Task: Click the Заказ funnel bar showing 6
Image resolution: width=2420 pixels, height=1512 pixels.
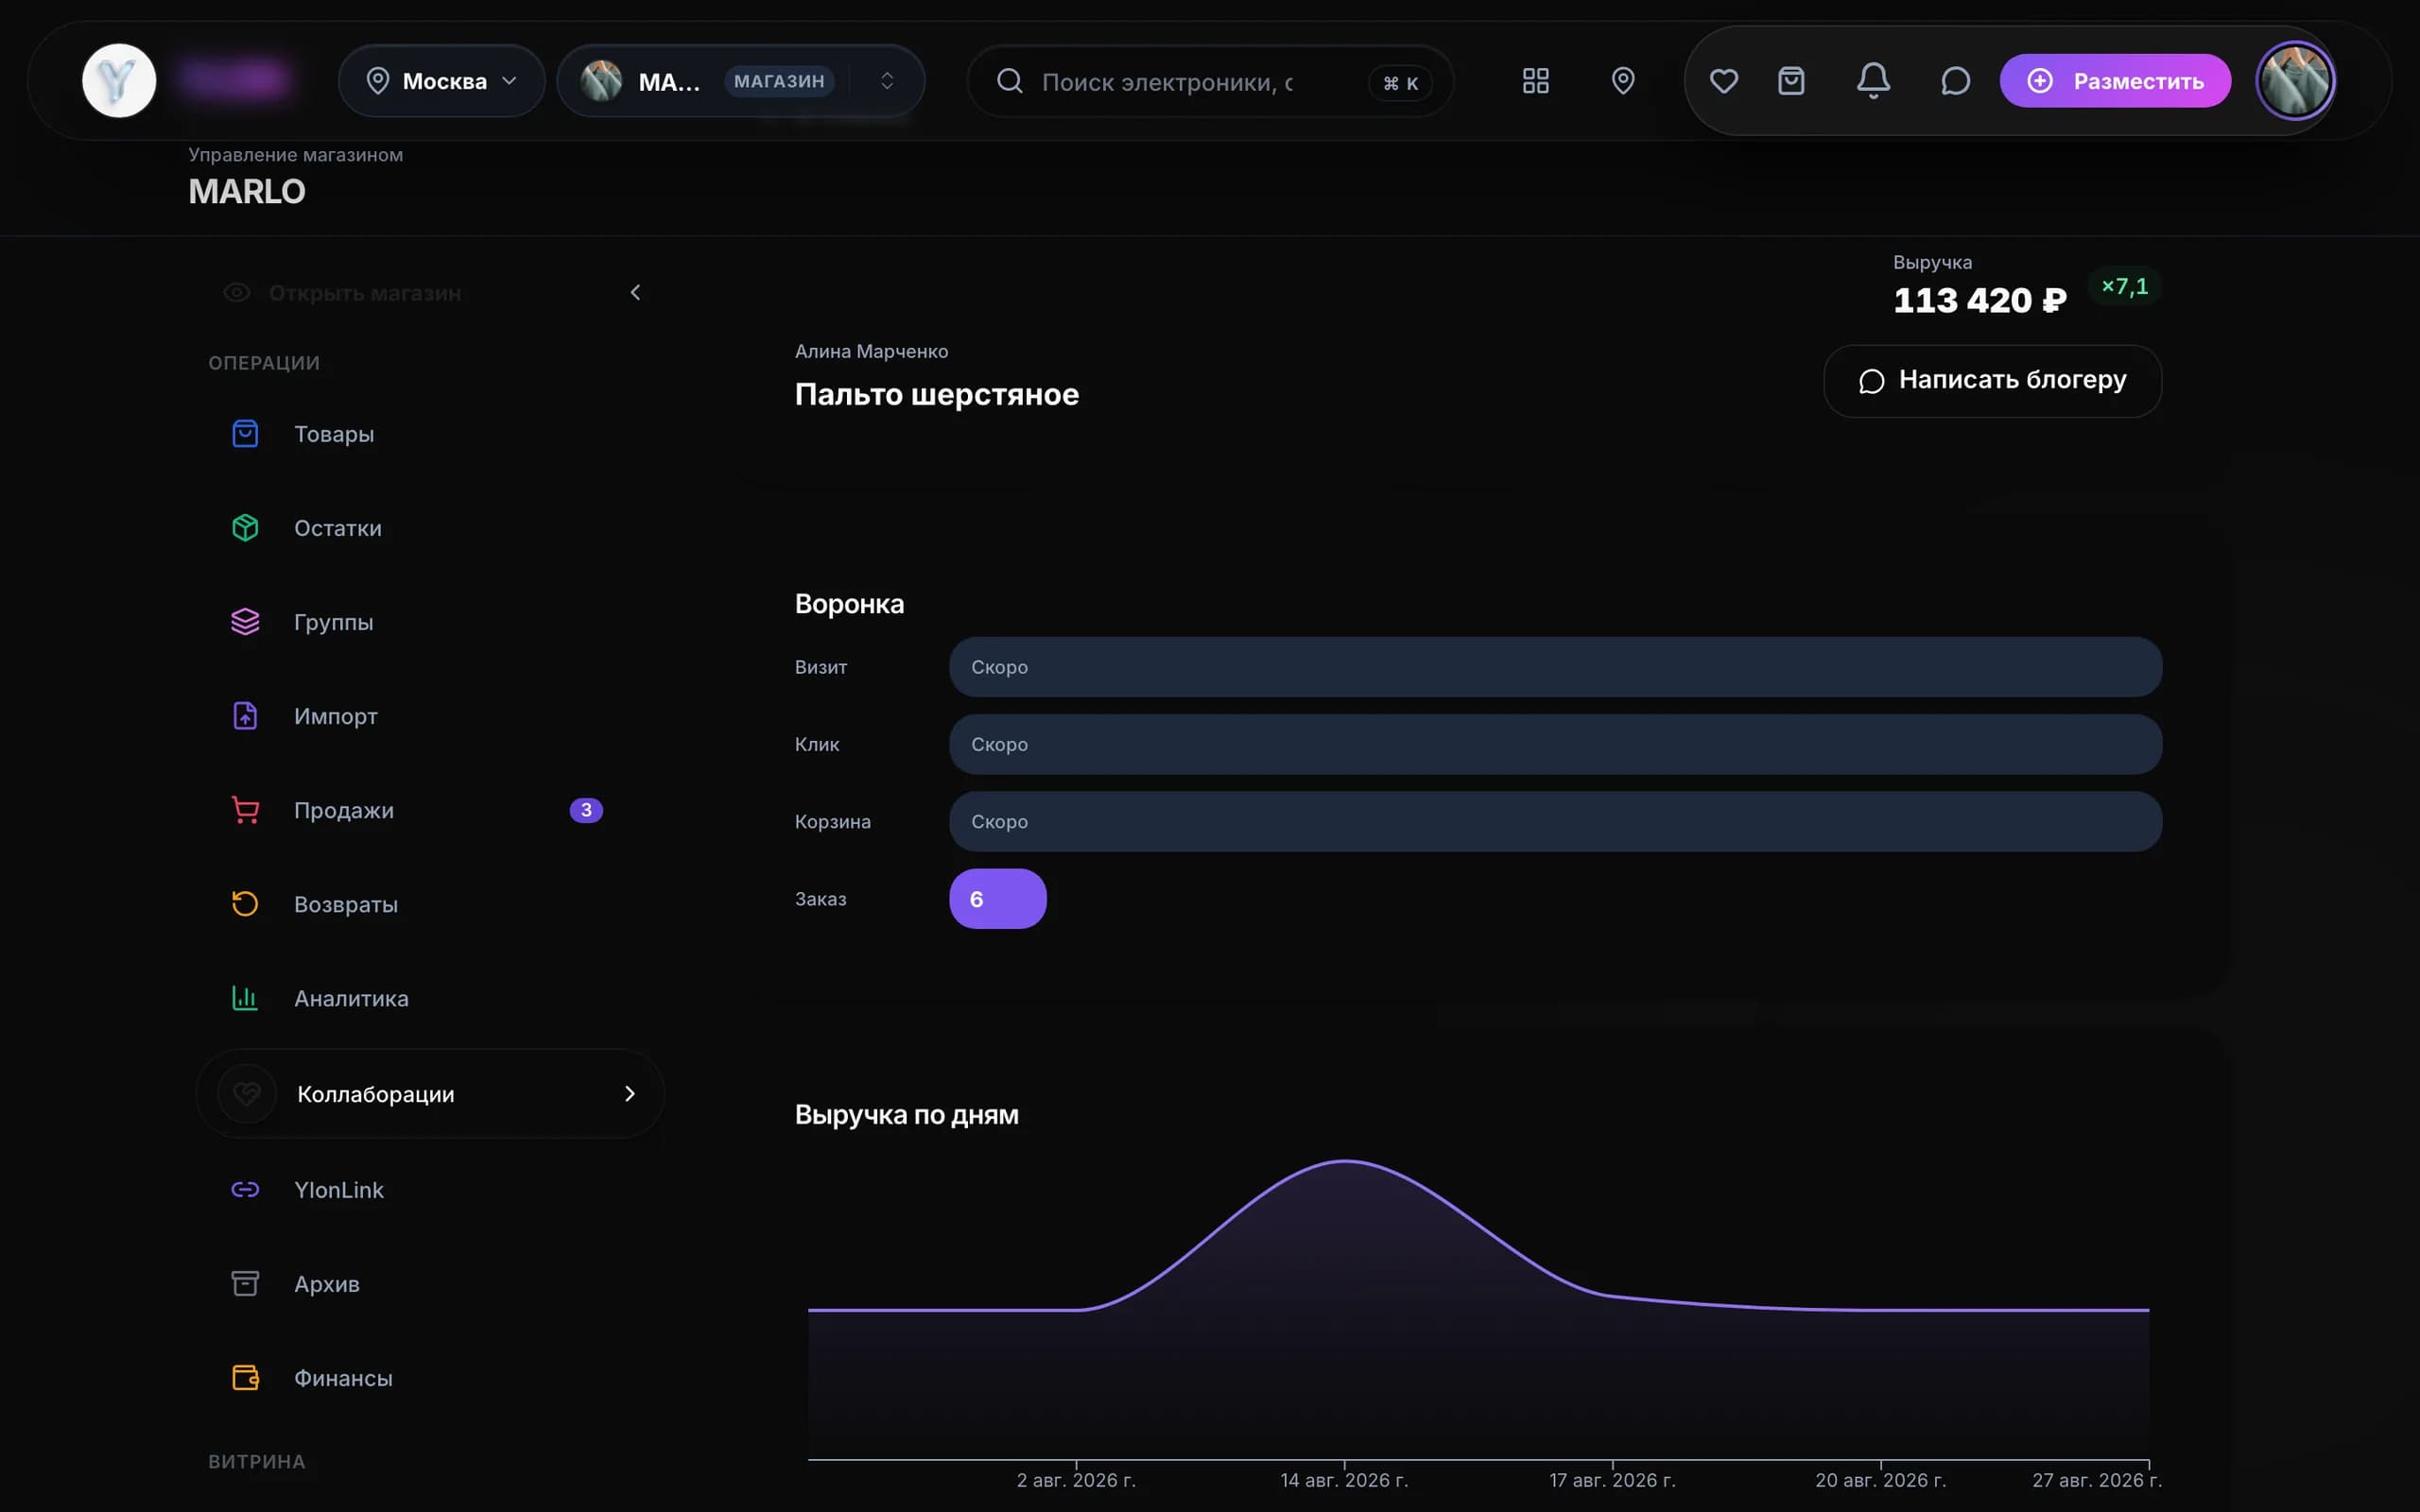Action: click(x=998, y=899)
